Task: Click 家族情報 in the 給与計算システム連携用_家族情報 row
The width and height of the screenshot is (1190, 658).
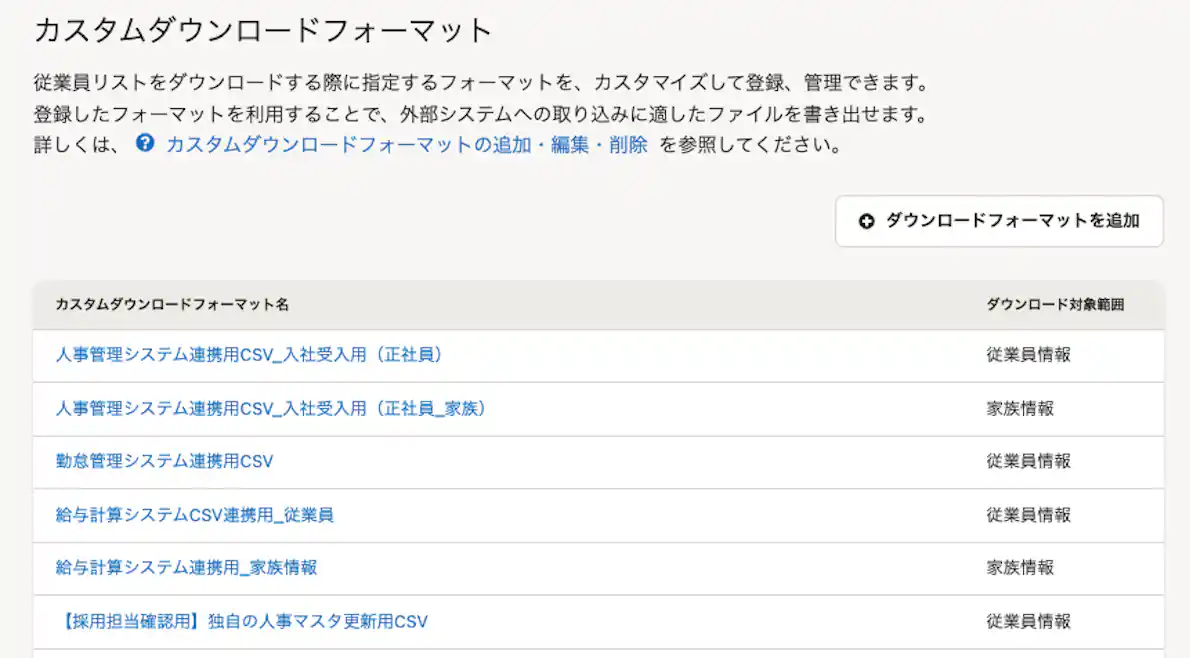Action: 1020,568
